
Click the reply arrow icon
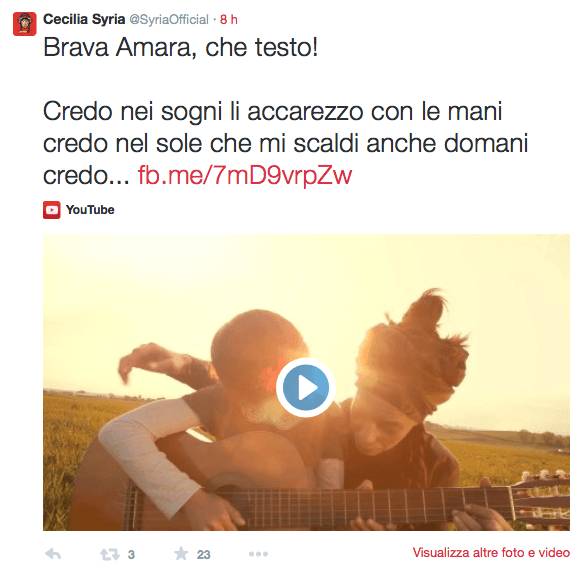[x=53, y=554]
